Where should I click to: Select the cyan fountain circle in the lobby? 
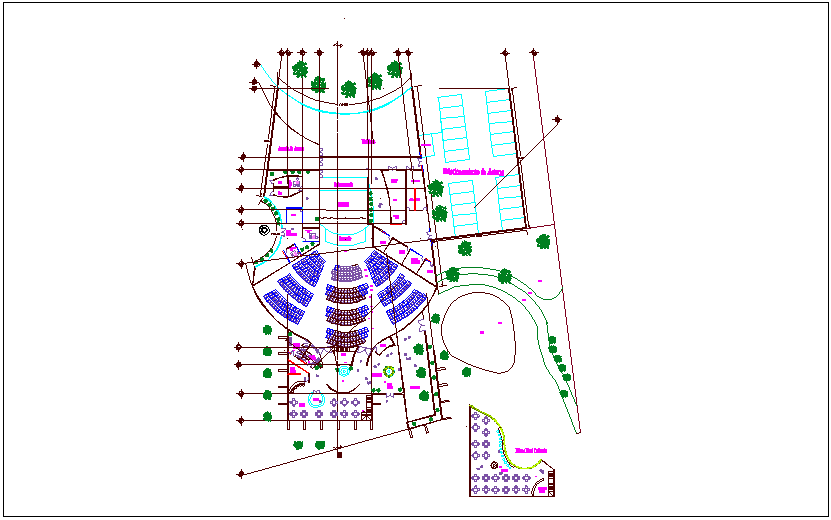coord(345,371)
